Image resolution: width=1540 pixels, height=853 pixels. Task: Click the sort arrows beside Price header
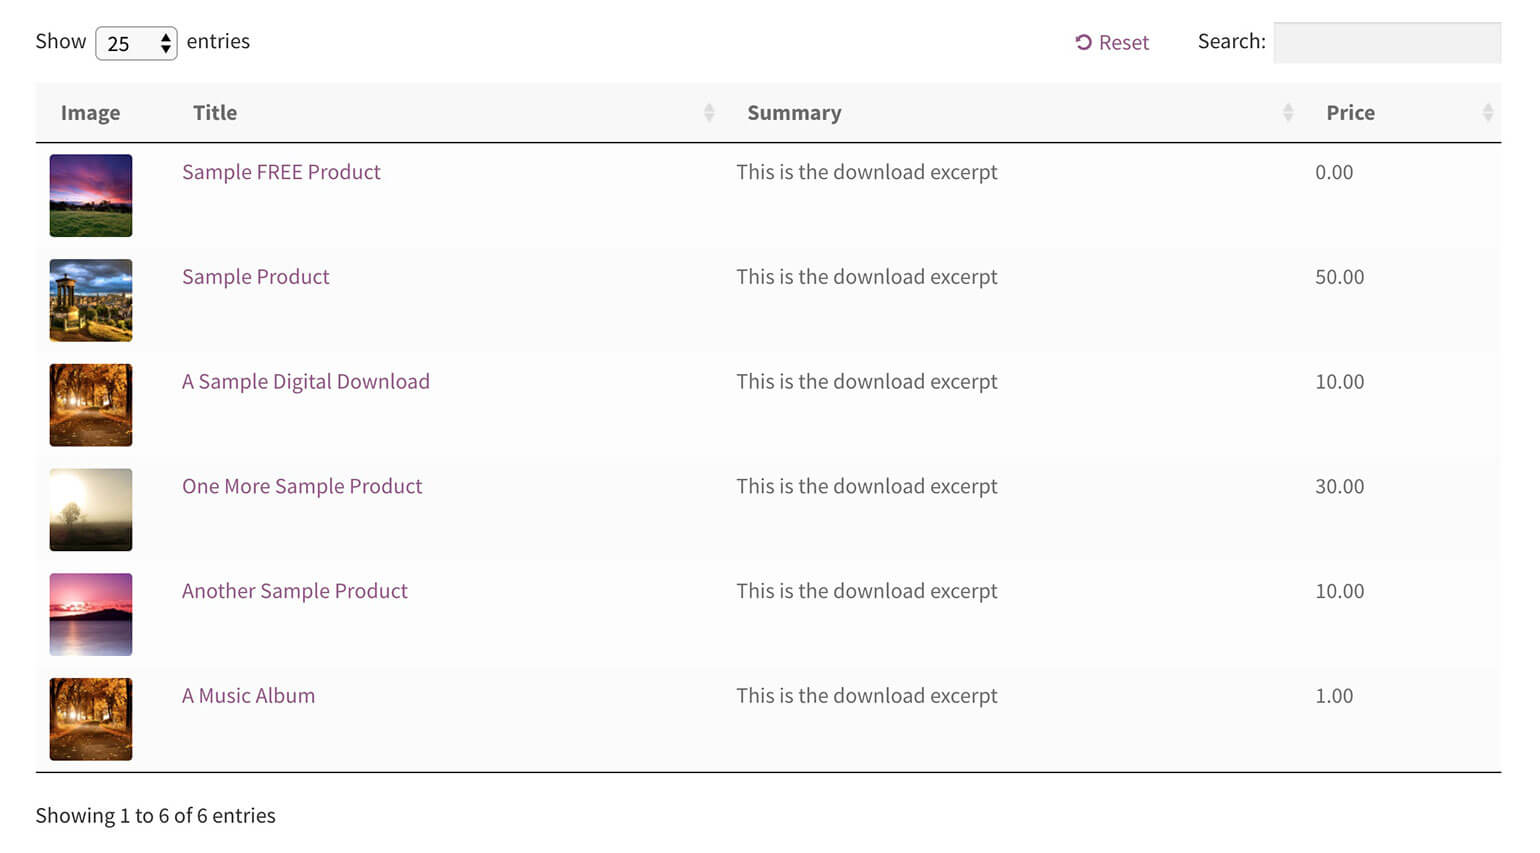[1488, 112]
